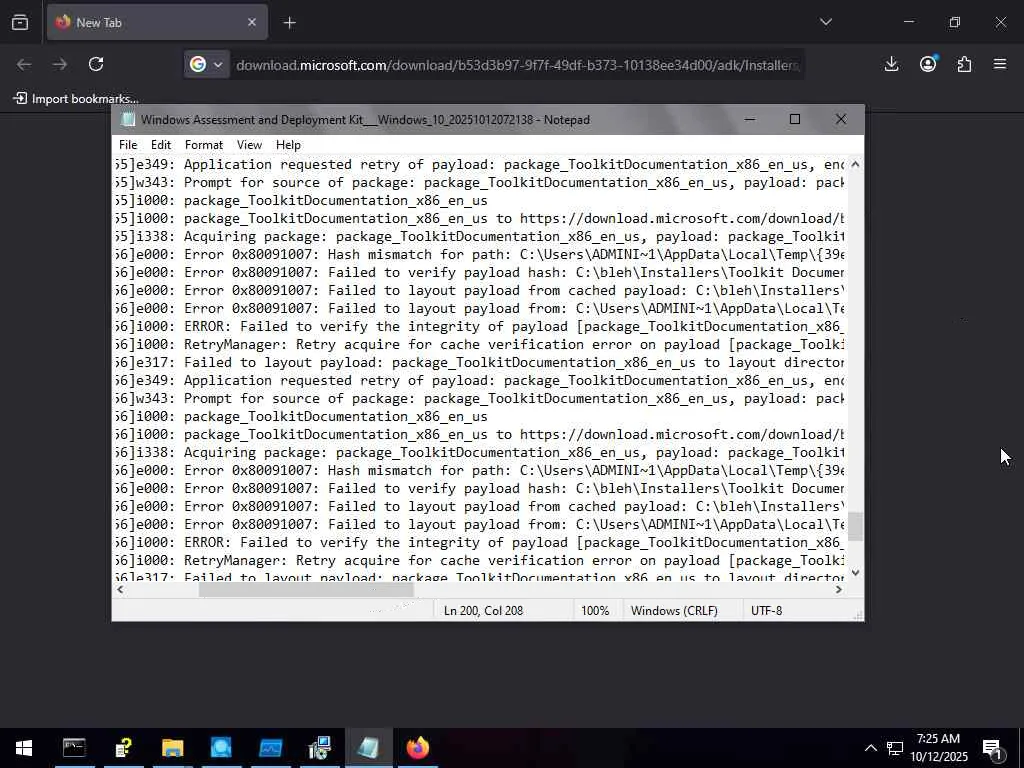
Task: Close the New Tab tab
Action: point(251,22)
